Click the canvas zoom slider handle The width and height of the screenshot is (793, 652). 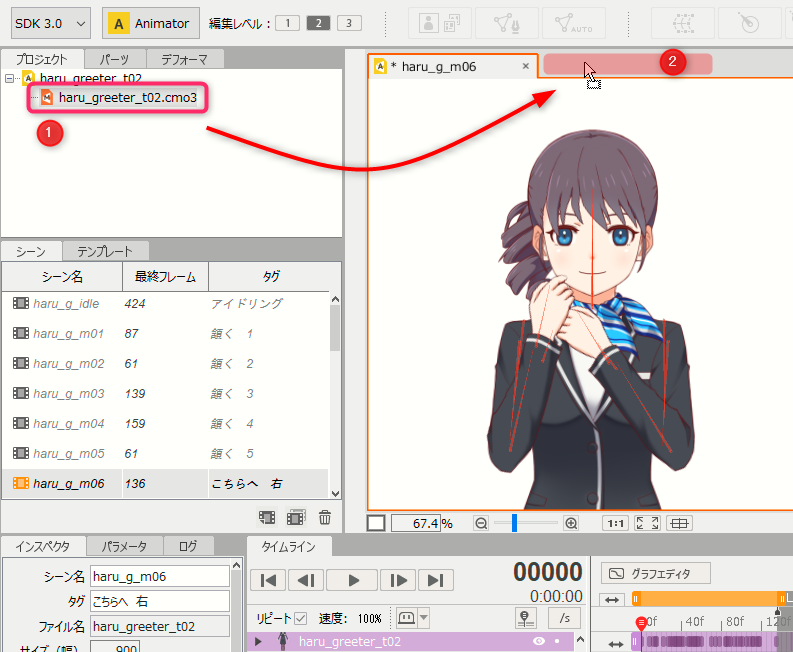click(x=514, y=523)
